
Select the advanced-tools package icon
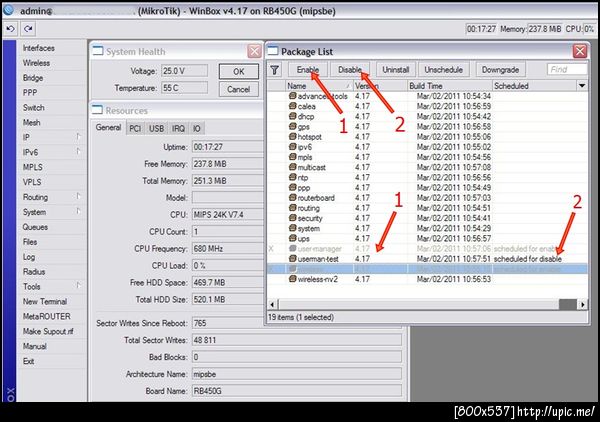(292, 96)
